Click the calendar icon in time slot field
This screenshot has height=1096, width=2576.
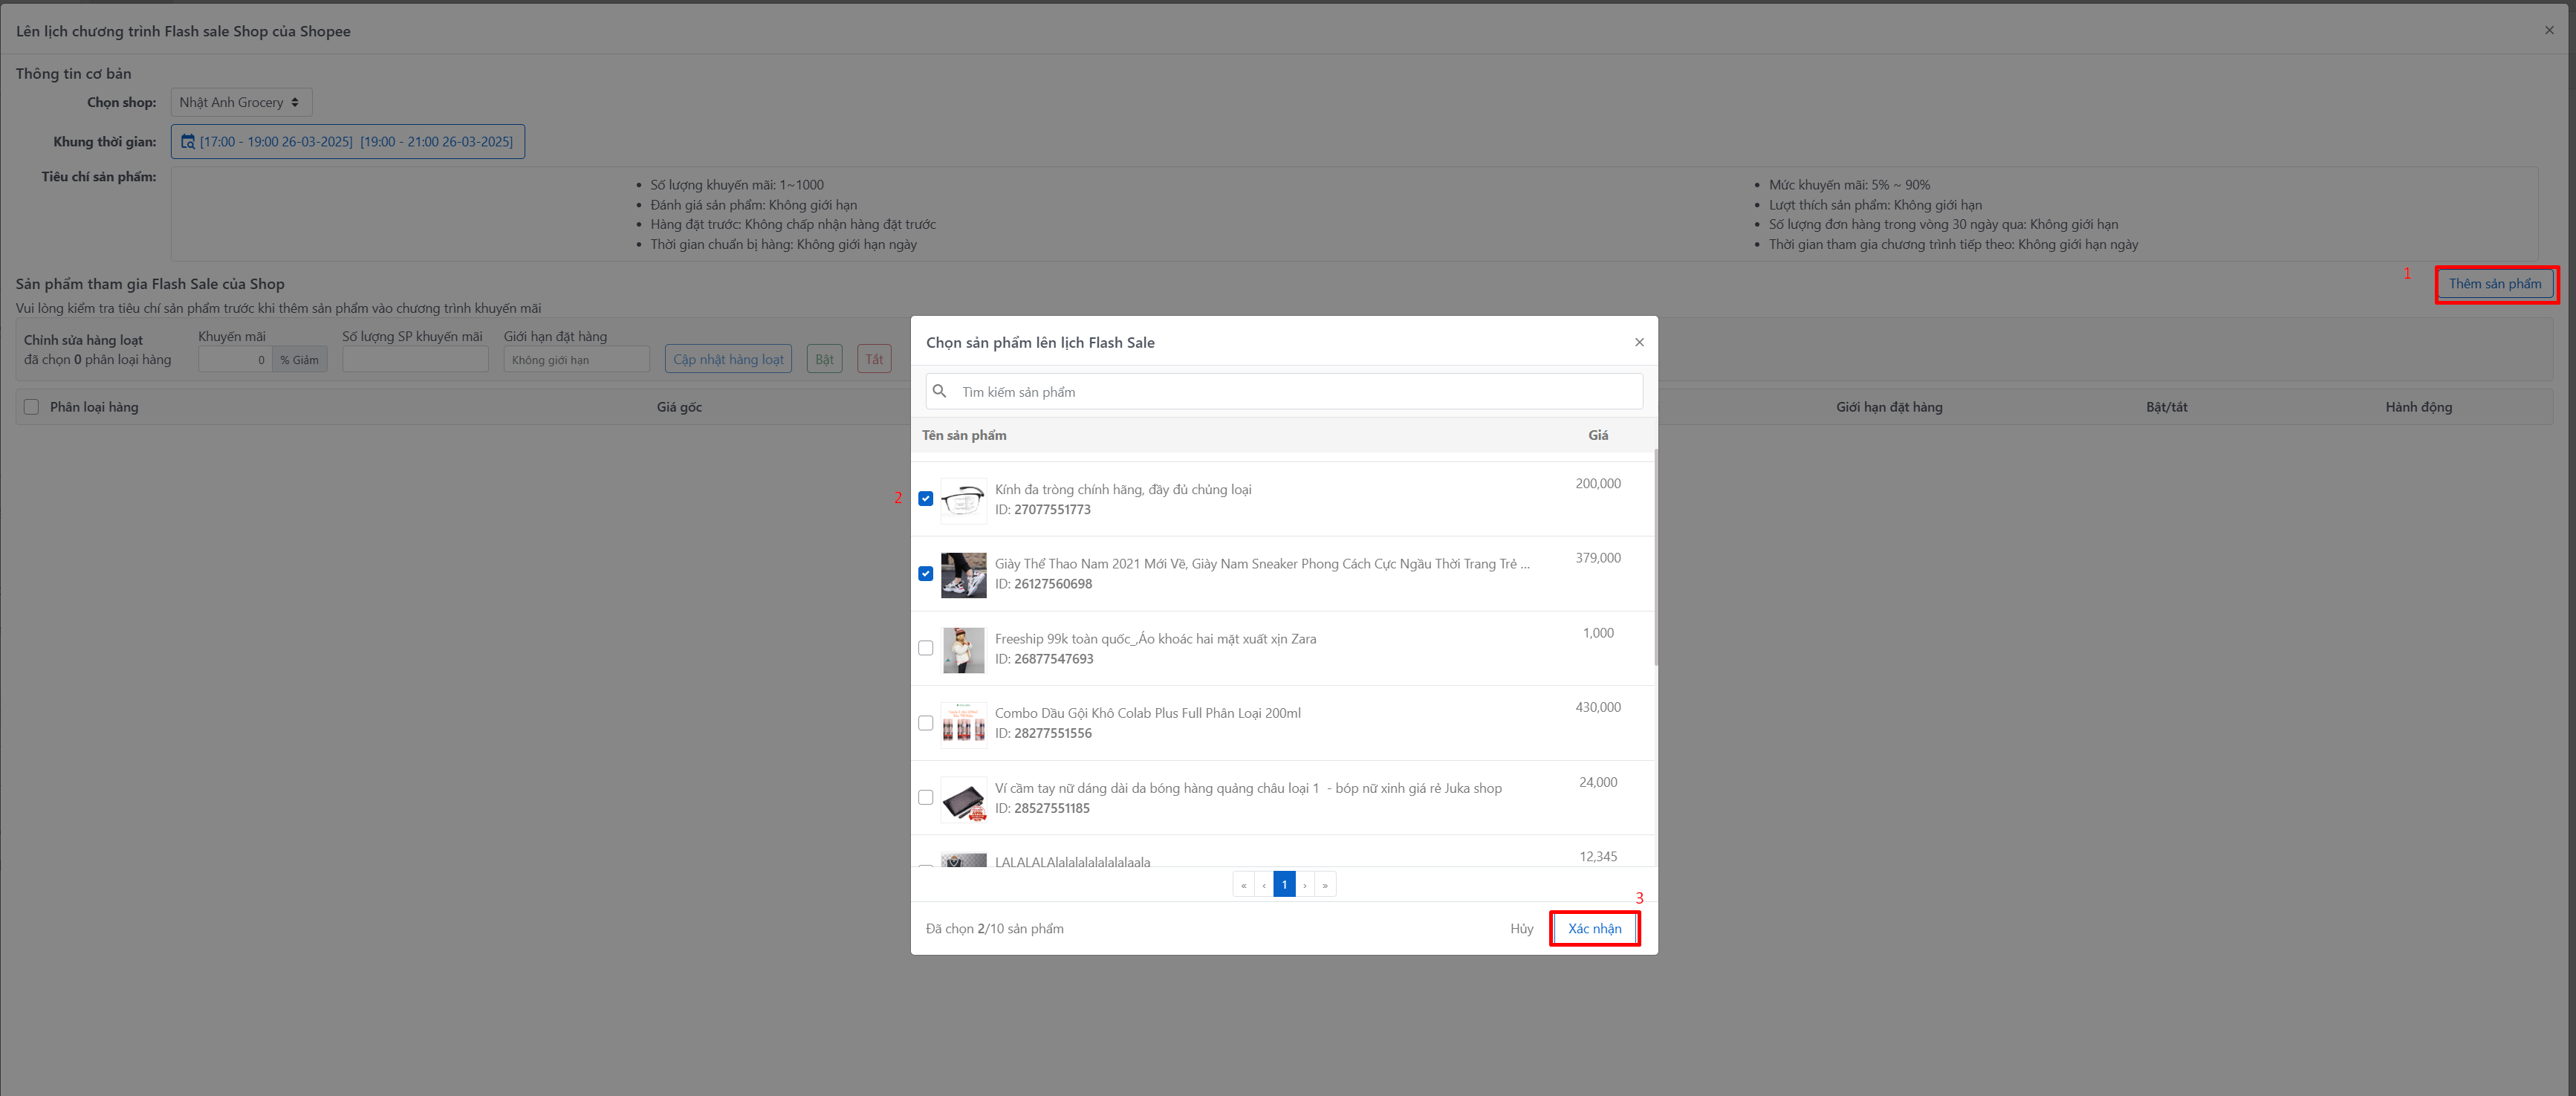pyautogui.click(x=187, y=142)
